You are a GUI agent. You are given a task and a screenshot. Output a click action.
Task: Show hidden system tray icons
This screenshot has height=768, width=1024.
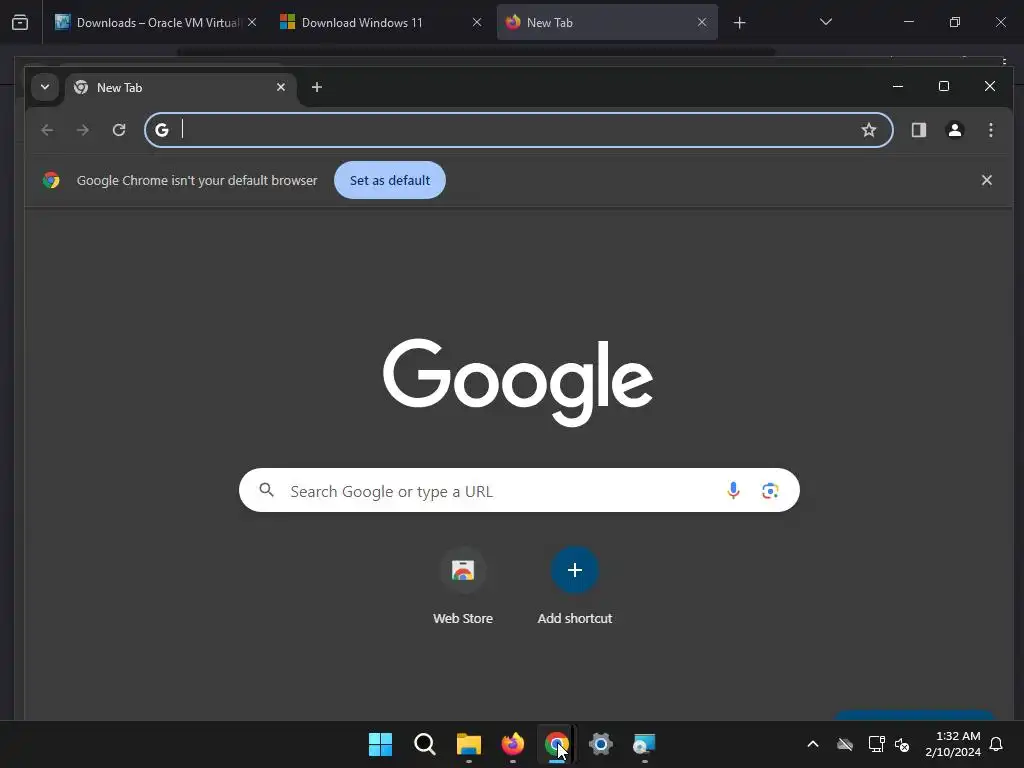click(x=813, y=744)
